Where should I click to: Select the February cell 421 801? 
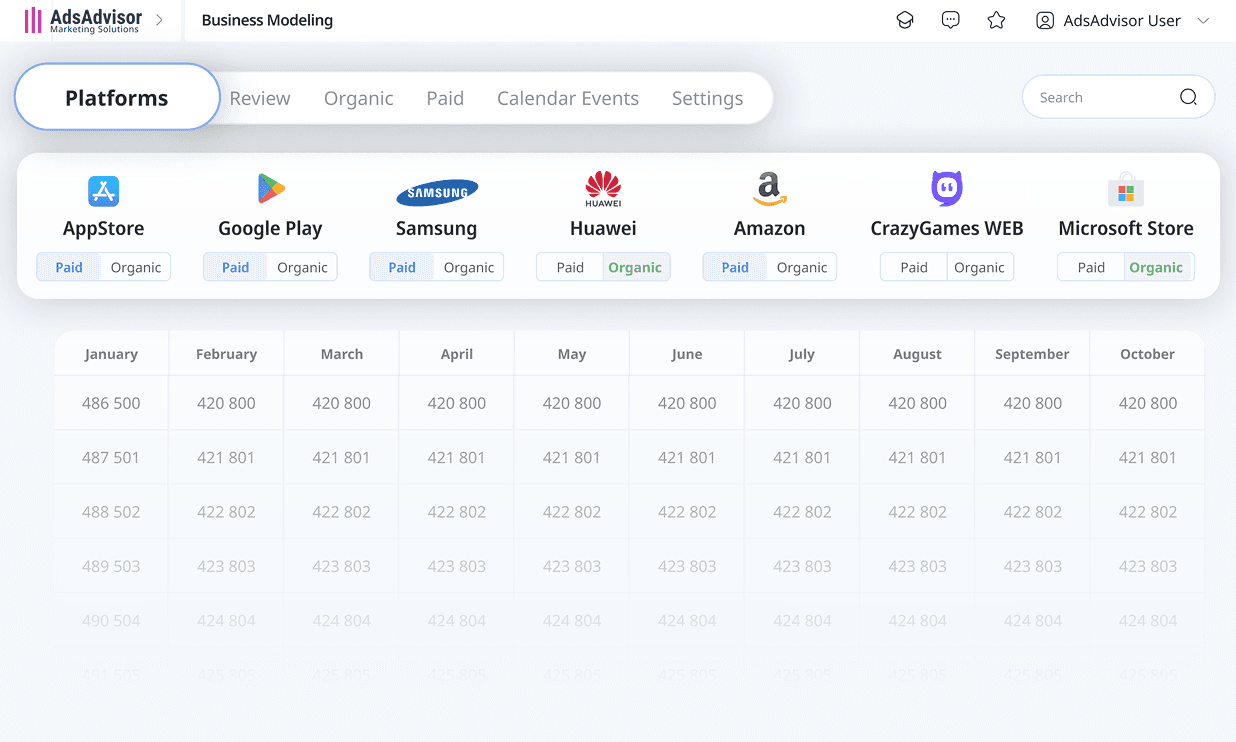click(x=226, y=457)
